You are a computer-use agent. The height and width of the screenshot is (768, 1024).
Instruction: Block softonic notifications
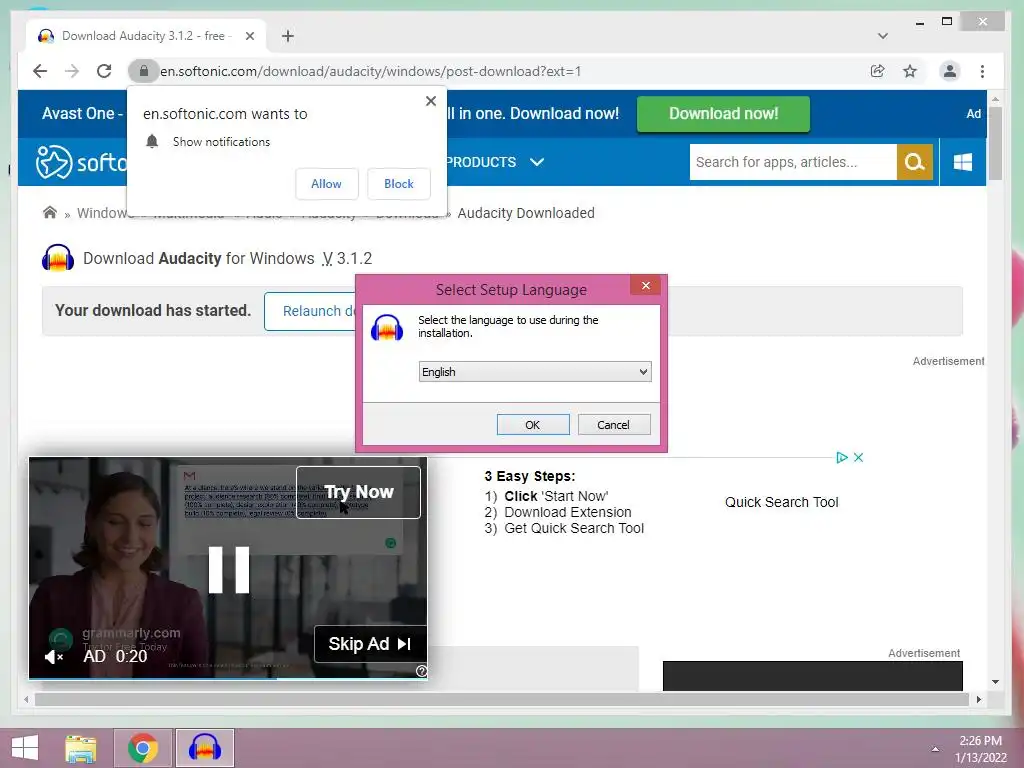point(398,184)
